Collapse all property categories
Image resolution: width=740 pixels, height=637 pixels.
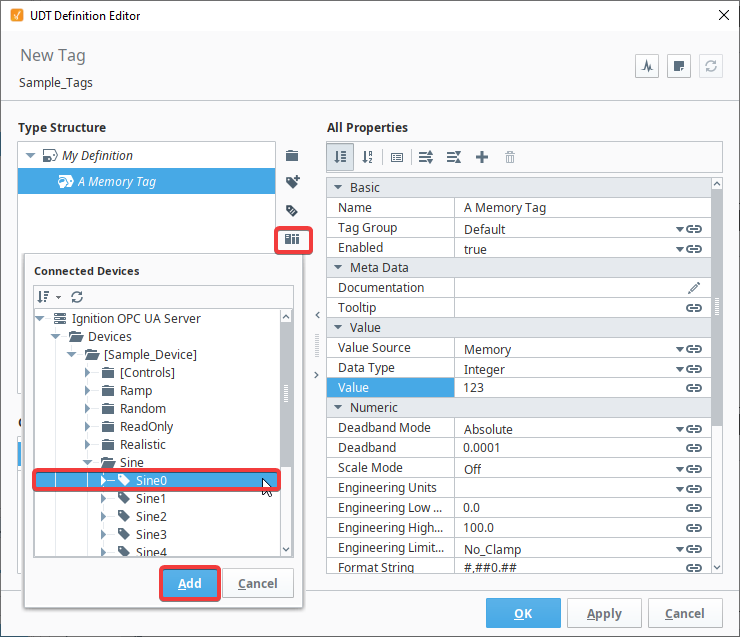click(454, 157)
